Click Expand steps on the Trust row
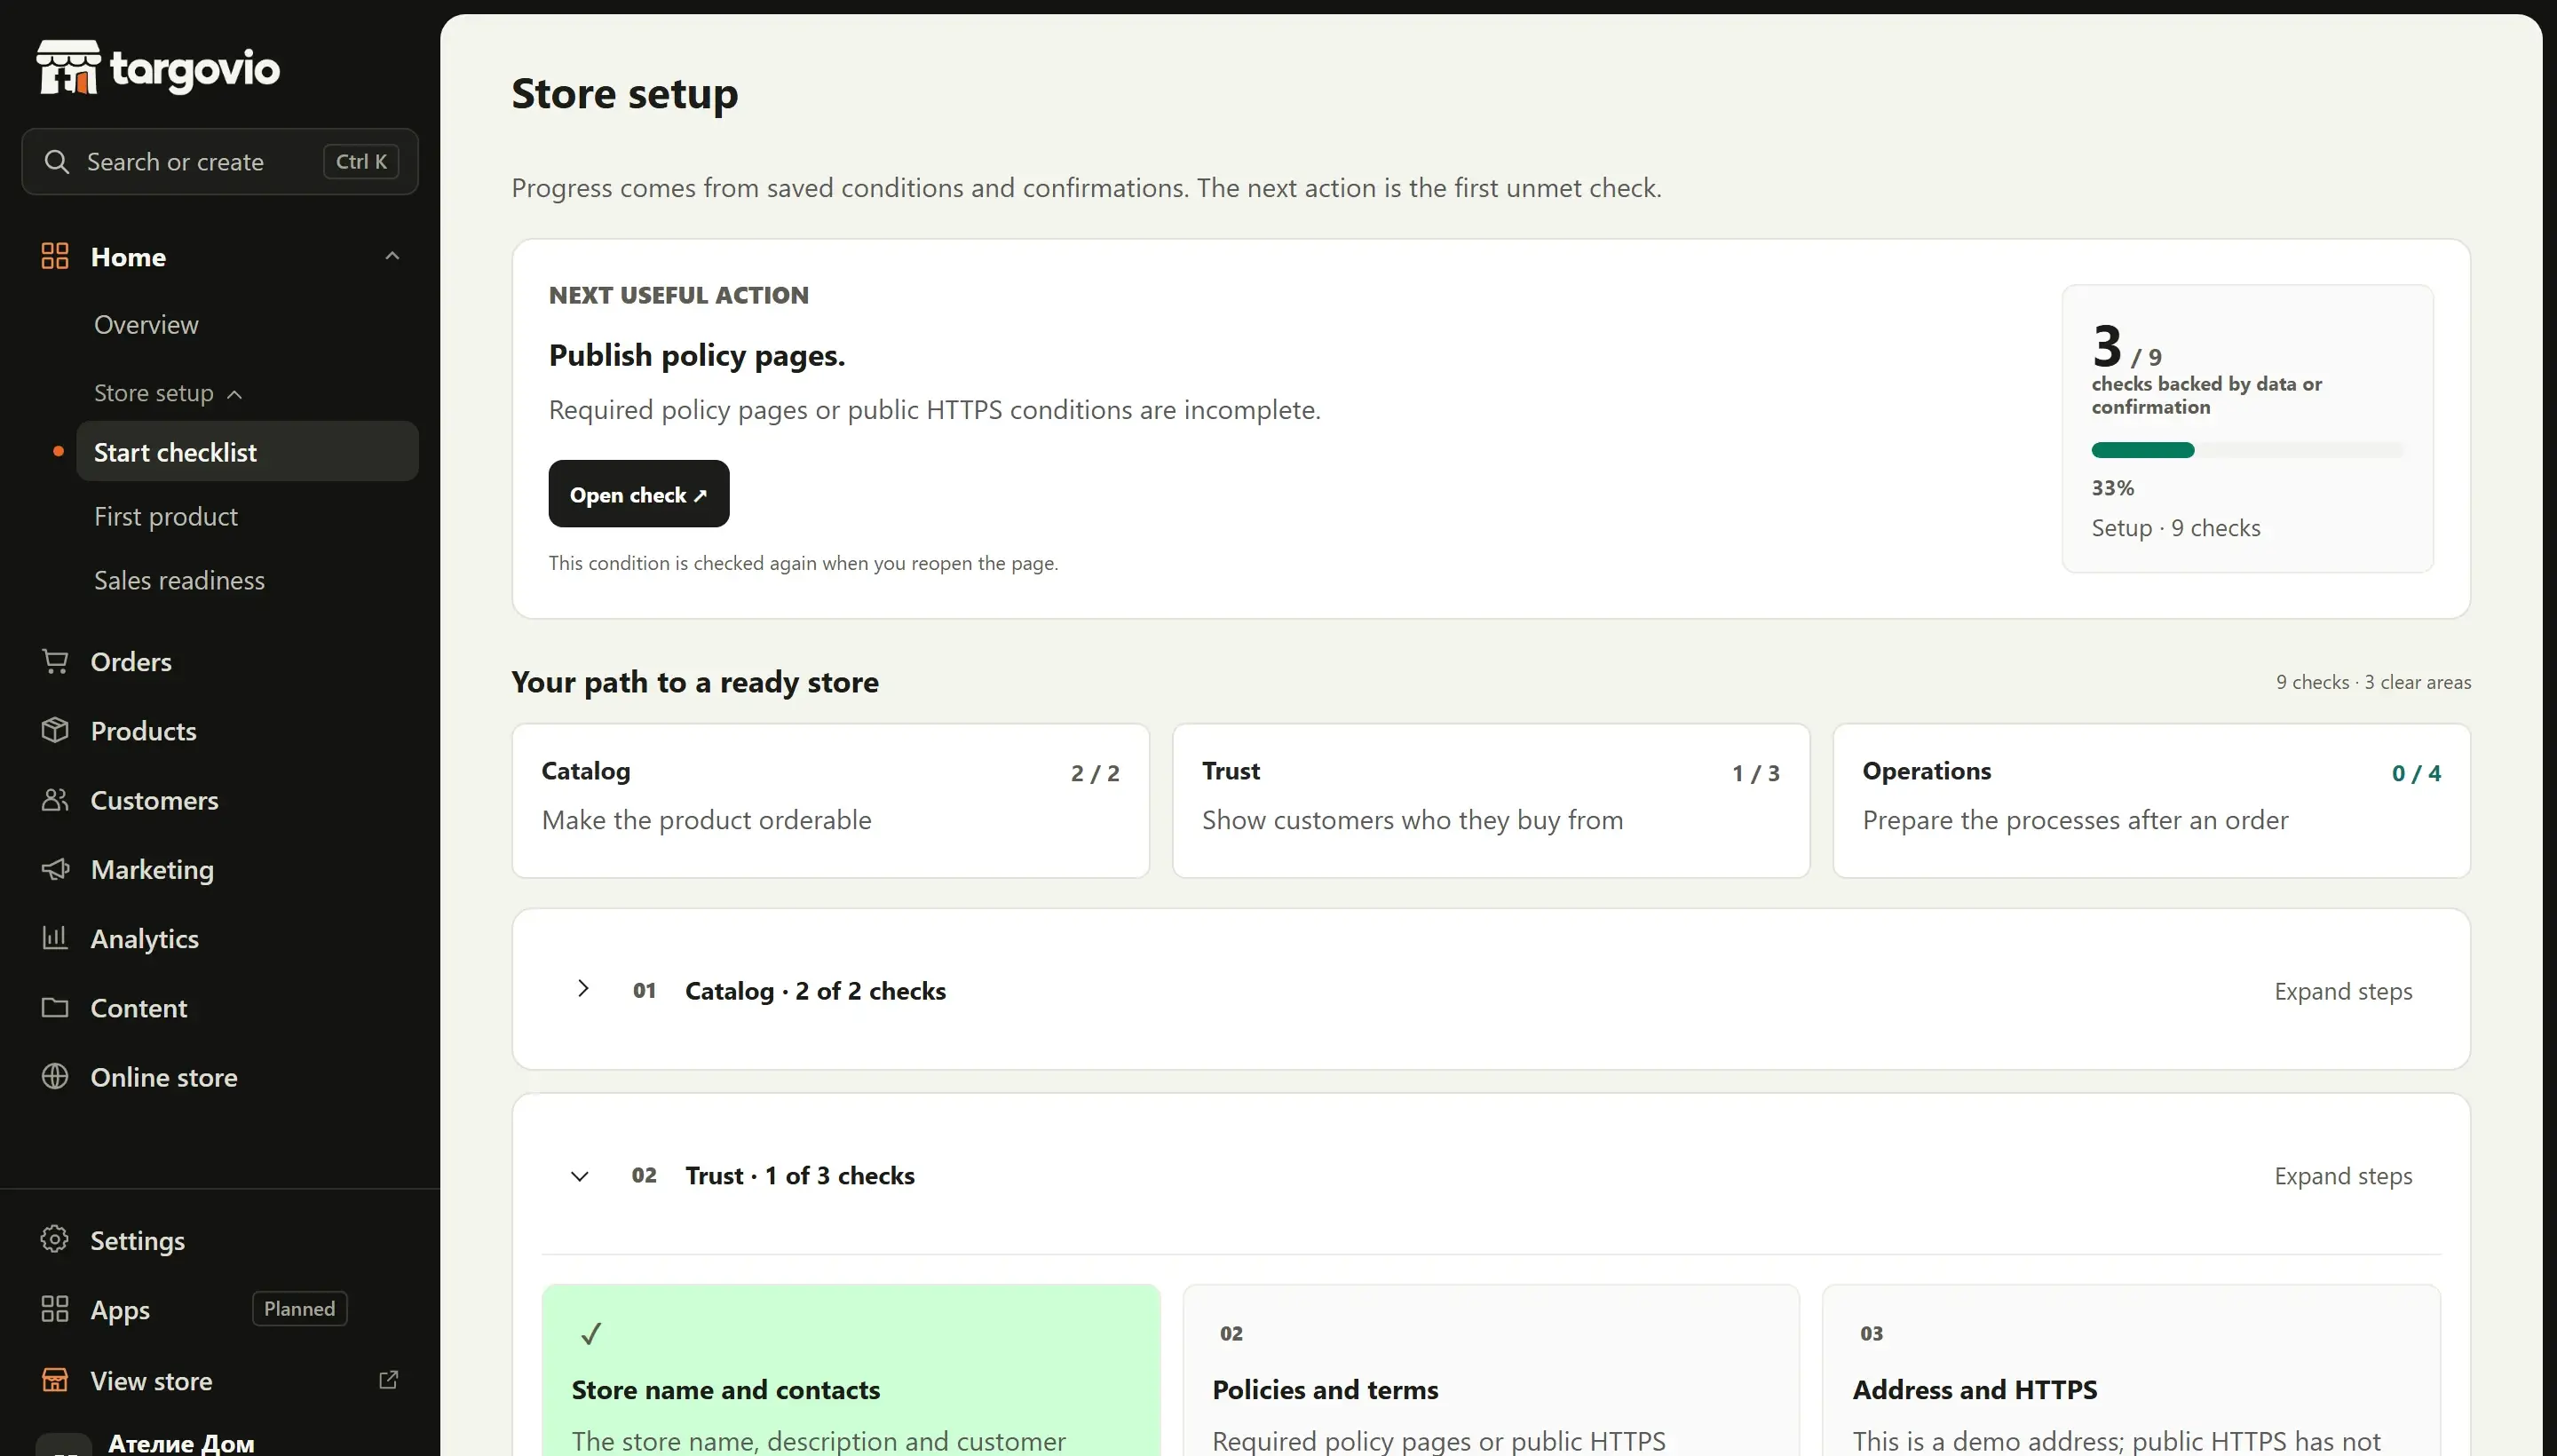This screenshot has width=2557, height=1456. (2343, 1176)
